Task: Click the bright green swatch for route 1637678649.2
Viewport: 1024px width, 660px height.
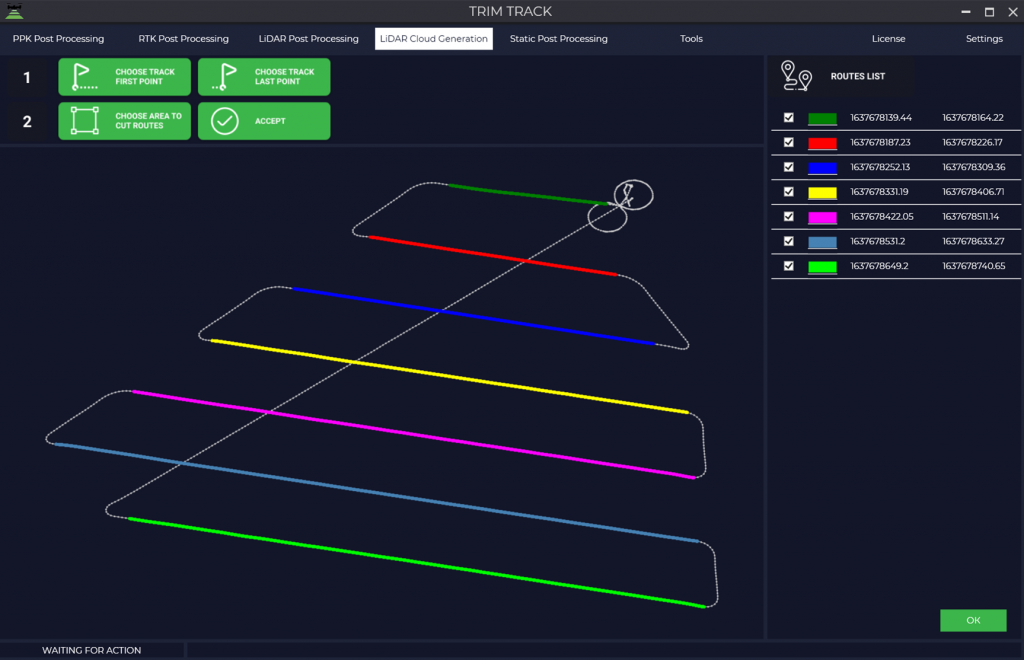Action: (x=822, y=266)
